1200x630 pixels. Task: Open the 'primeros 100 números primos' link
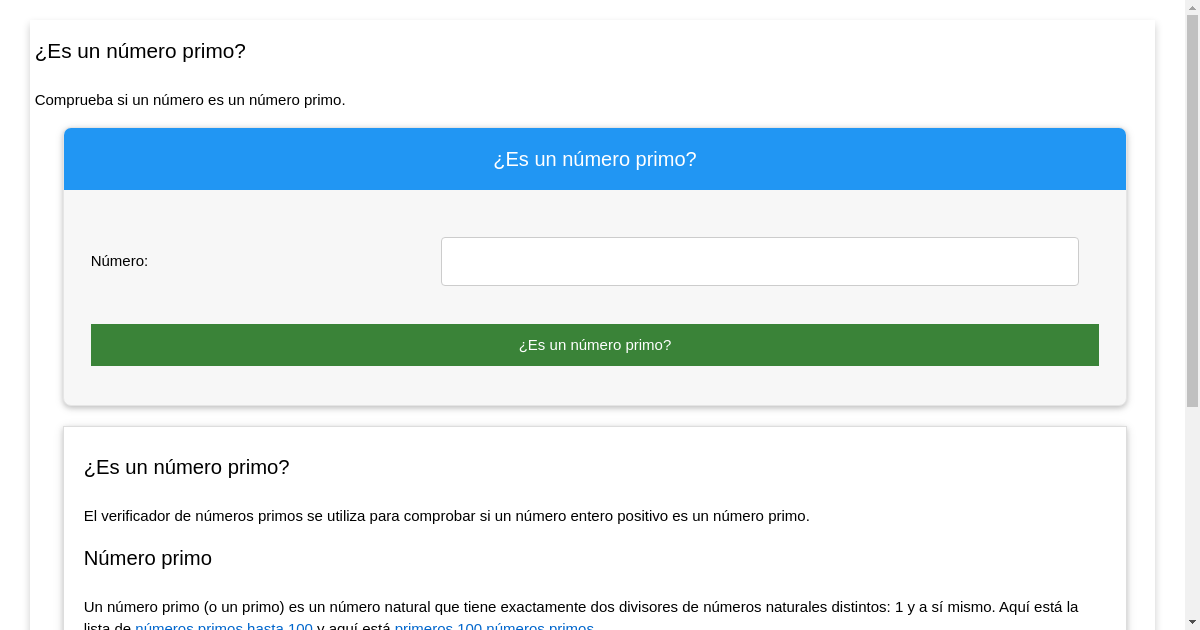click(492, 628)
